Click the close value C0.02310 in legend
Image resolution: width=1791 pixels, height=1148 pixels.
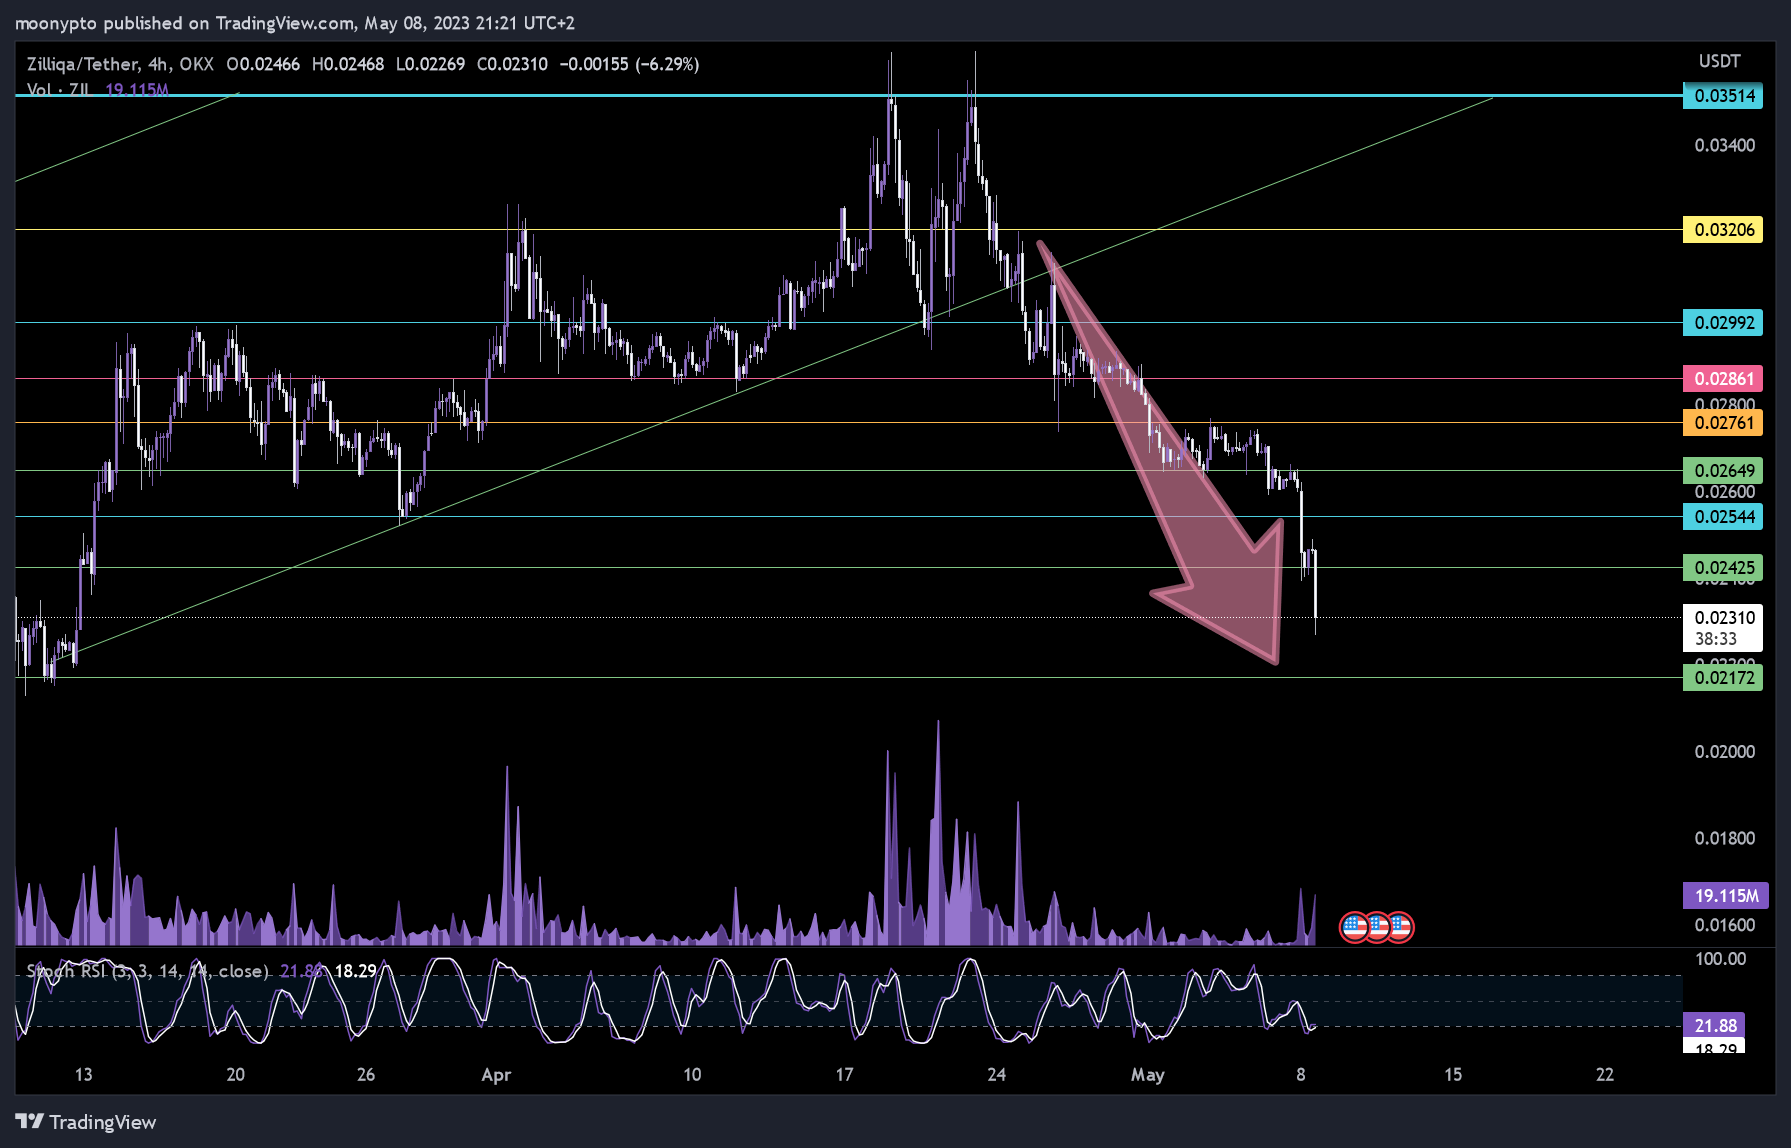513,64
